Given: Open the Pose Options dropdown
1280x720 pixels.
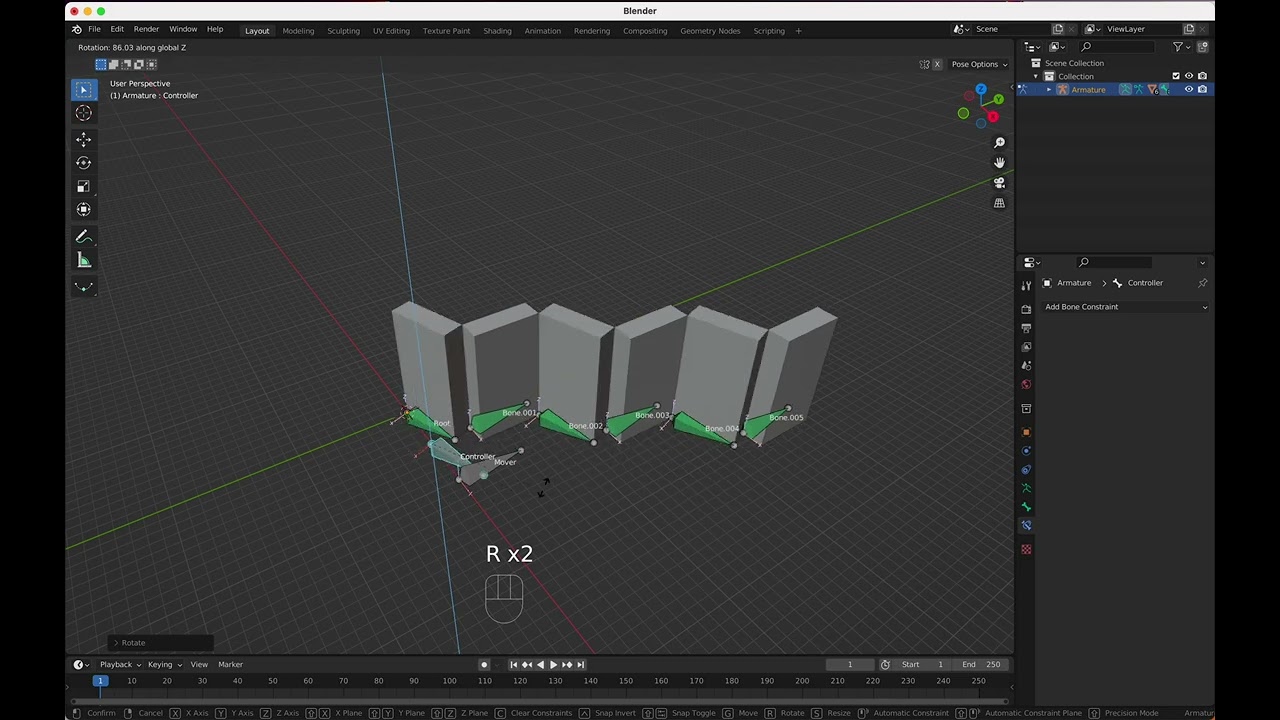Looking at the screenshot, I should point(979,64).
